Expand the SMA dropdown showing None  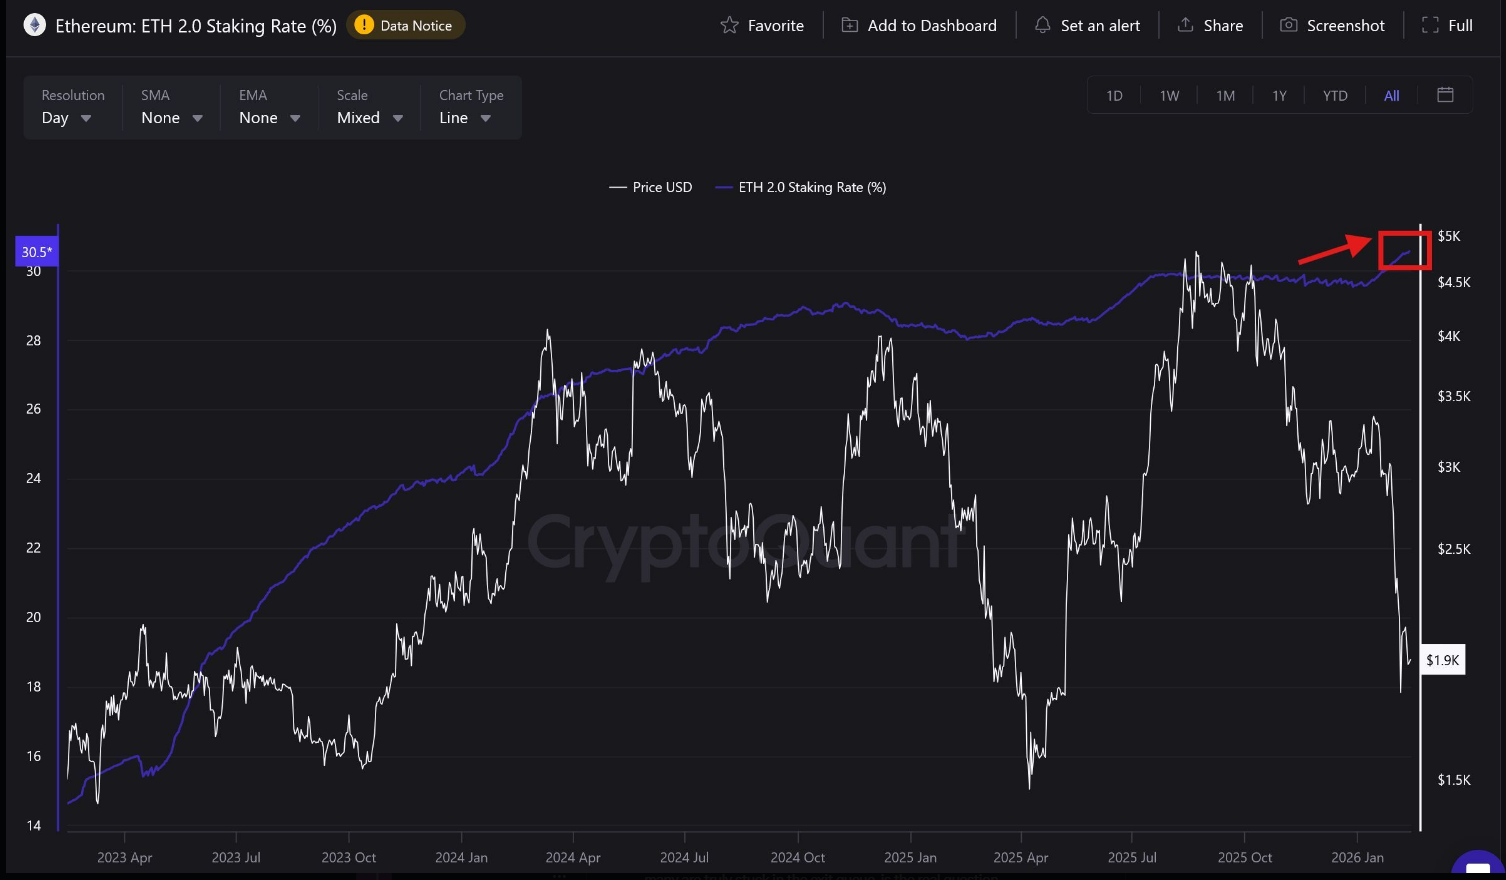pyautogui.click(x=170, y=117)
